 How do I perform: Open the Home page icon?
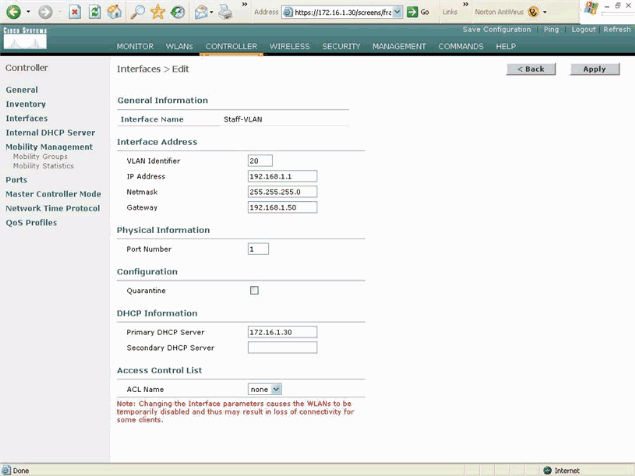(114, 12)
